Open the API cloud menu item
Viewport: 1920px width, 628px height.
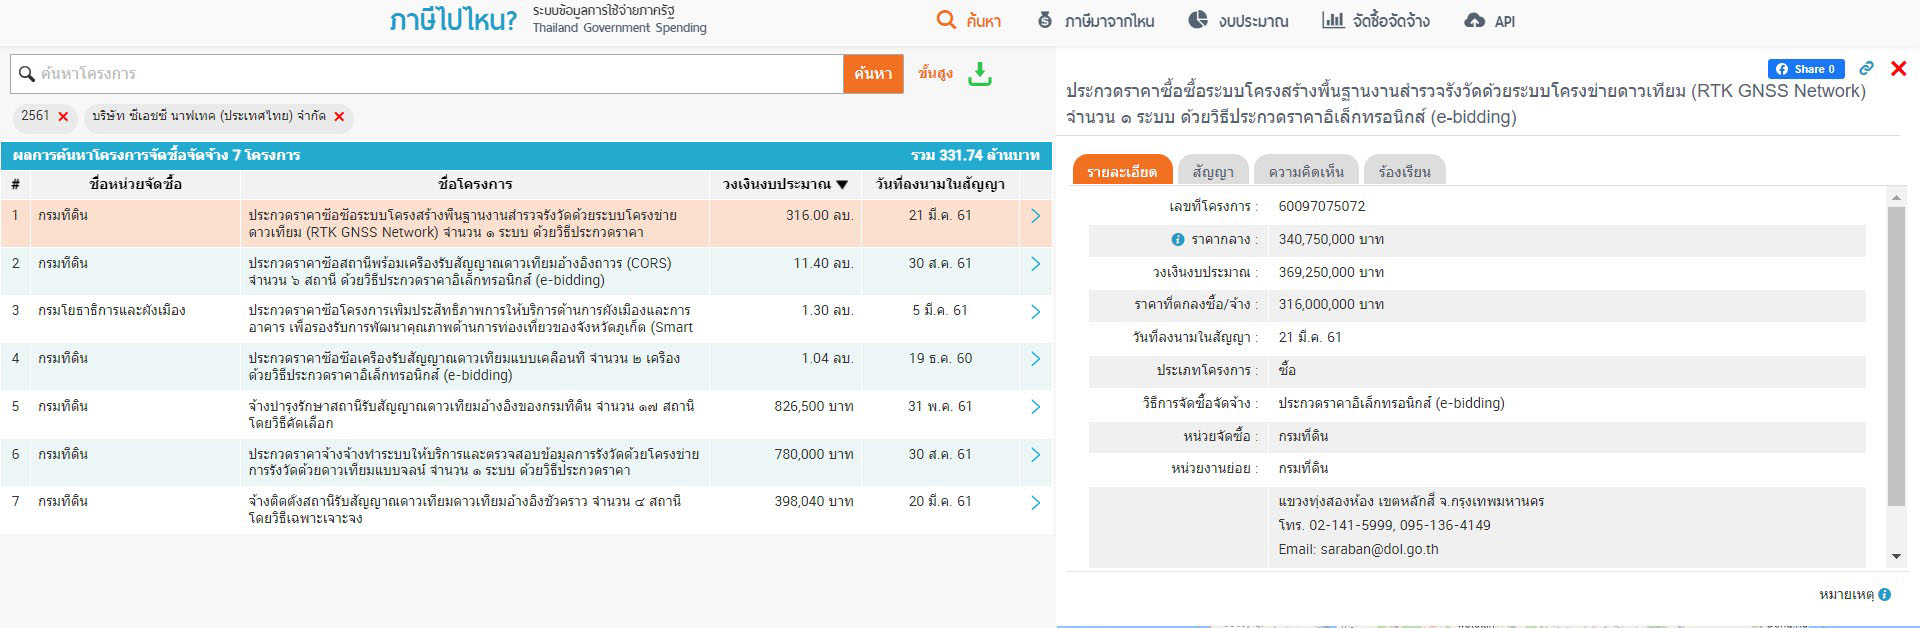[x=1490, y=21]
